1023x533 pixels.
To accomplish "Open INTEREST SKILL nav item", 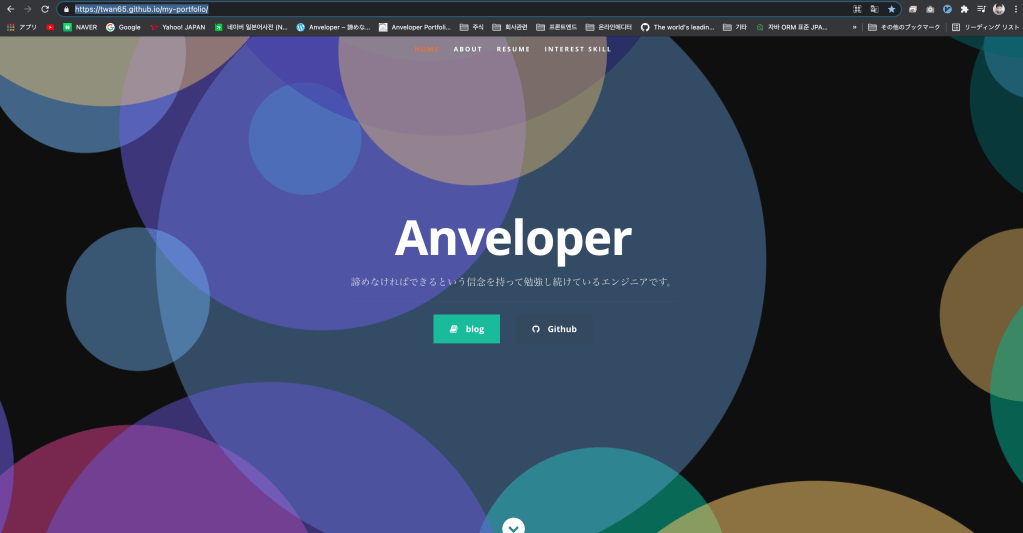I will [x=577, y=49].
